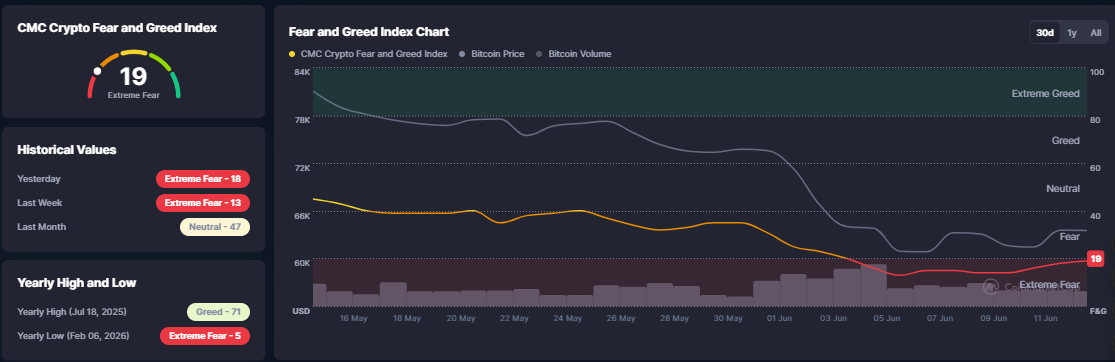Click the Extreme Greed zone label

[x=1045, y=94]
